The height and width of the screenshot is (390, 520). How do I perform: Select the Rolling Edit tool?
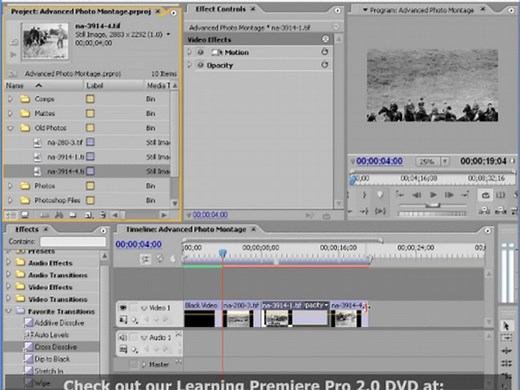click(506, 363)
